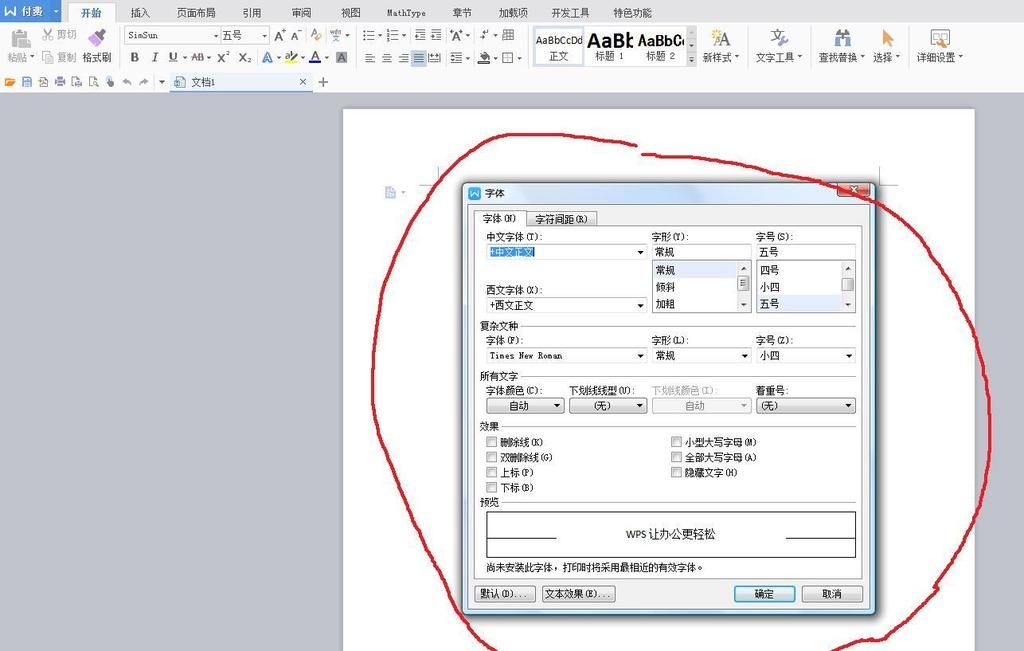The height and width of the screenshot is (651, 1024).
Task: Click the font color A in ribbon
Action: click(x=315, y=57)
